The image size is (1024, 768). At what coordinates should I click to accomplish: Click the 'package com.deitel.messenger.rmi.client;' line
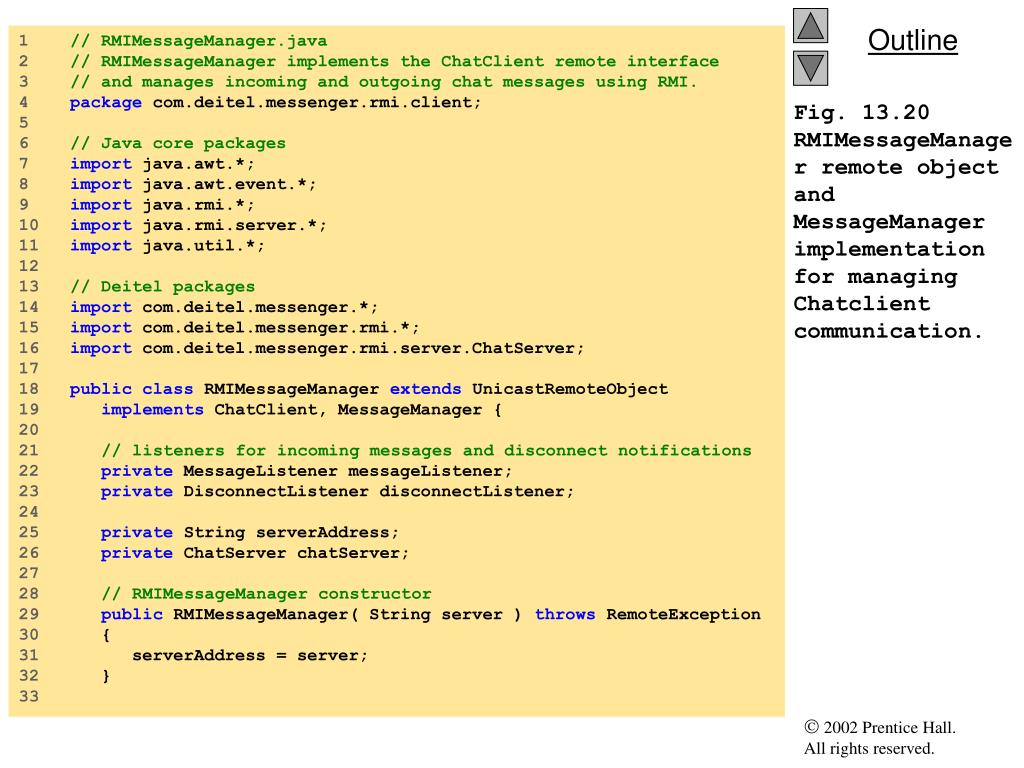pyautogui.click(x=275, y=103)
